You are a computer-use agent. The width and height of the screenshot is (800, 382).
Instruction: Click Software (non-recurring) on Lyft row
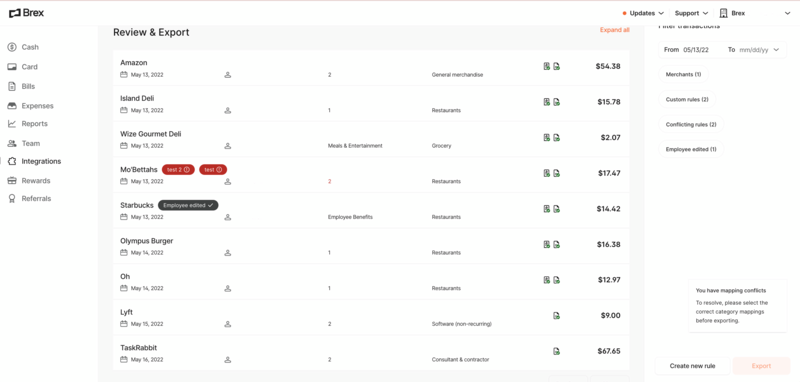[x=462, y=324]
